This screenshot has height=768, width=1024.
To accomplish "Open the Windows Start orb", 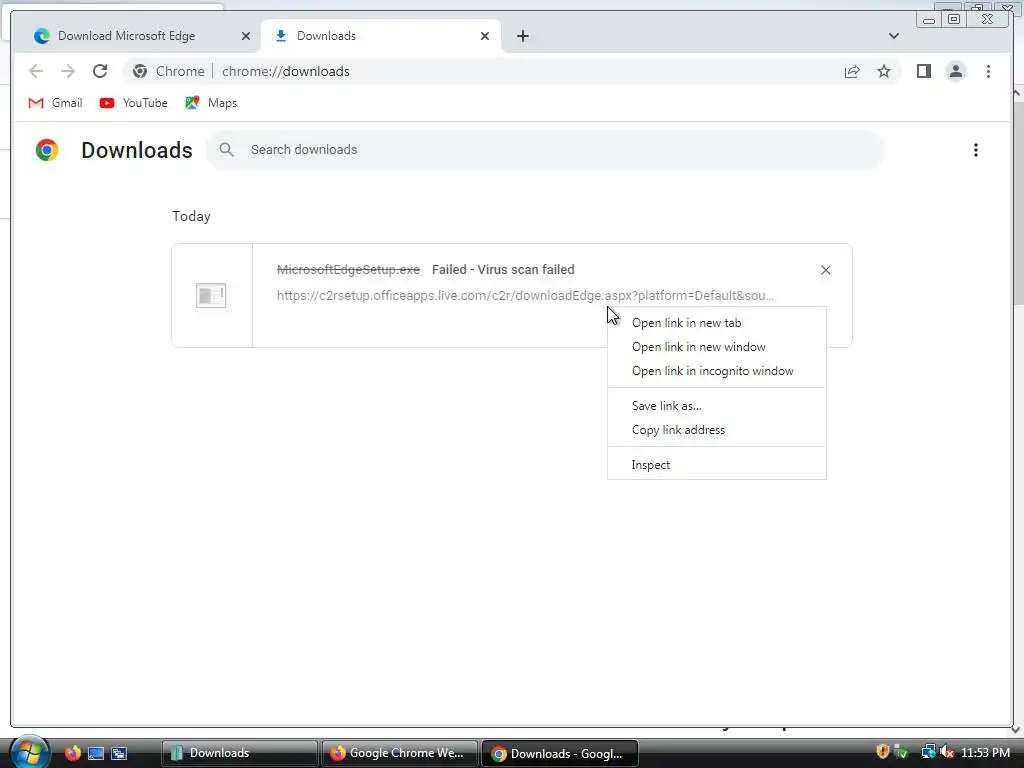I will tap(29, 752).
